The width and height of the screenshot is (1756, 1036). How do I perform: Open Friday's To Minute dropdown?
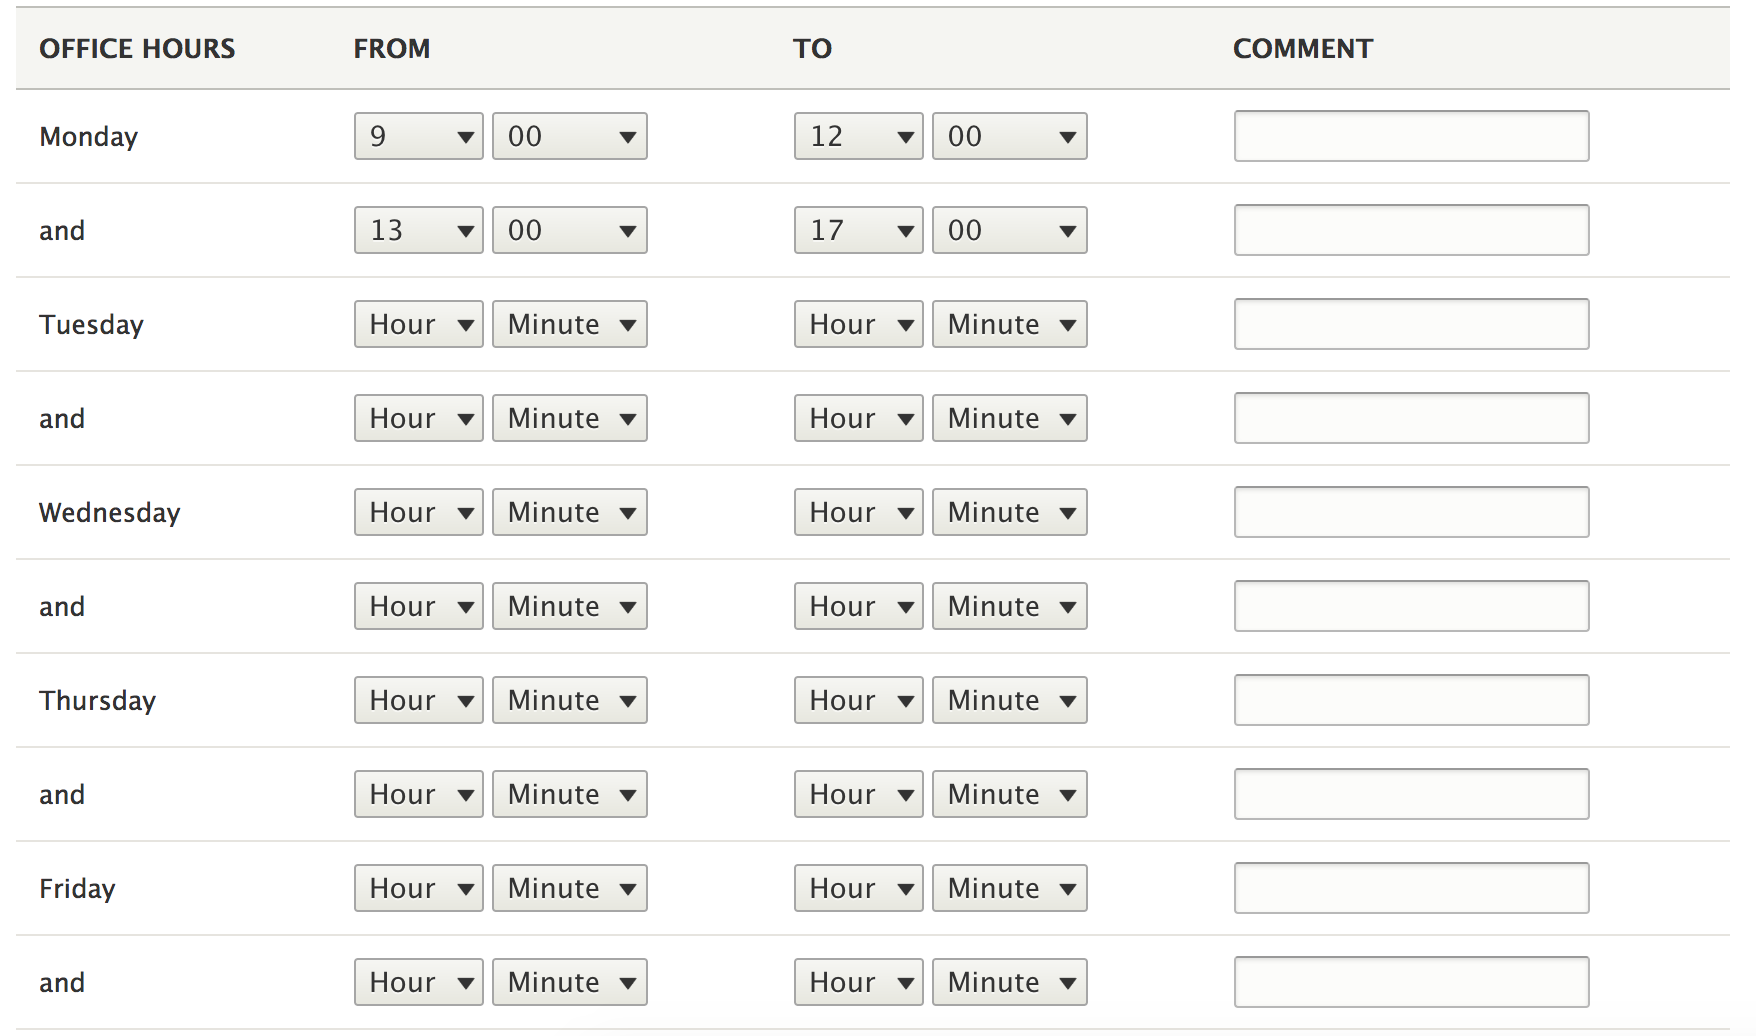[x=1009, y=888]
